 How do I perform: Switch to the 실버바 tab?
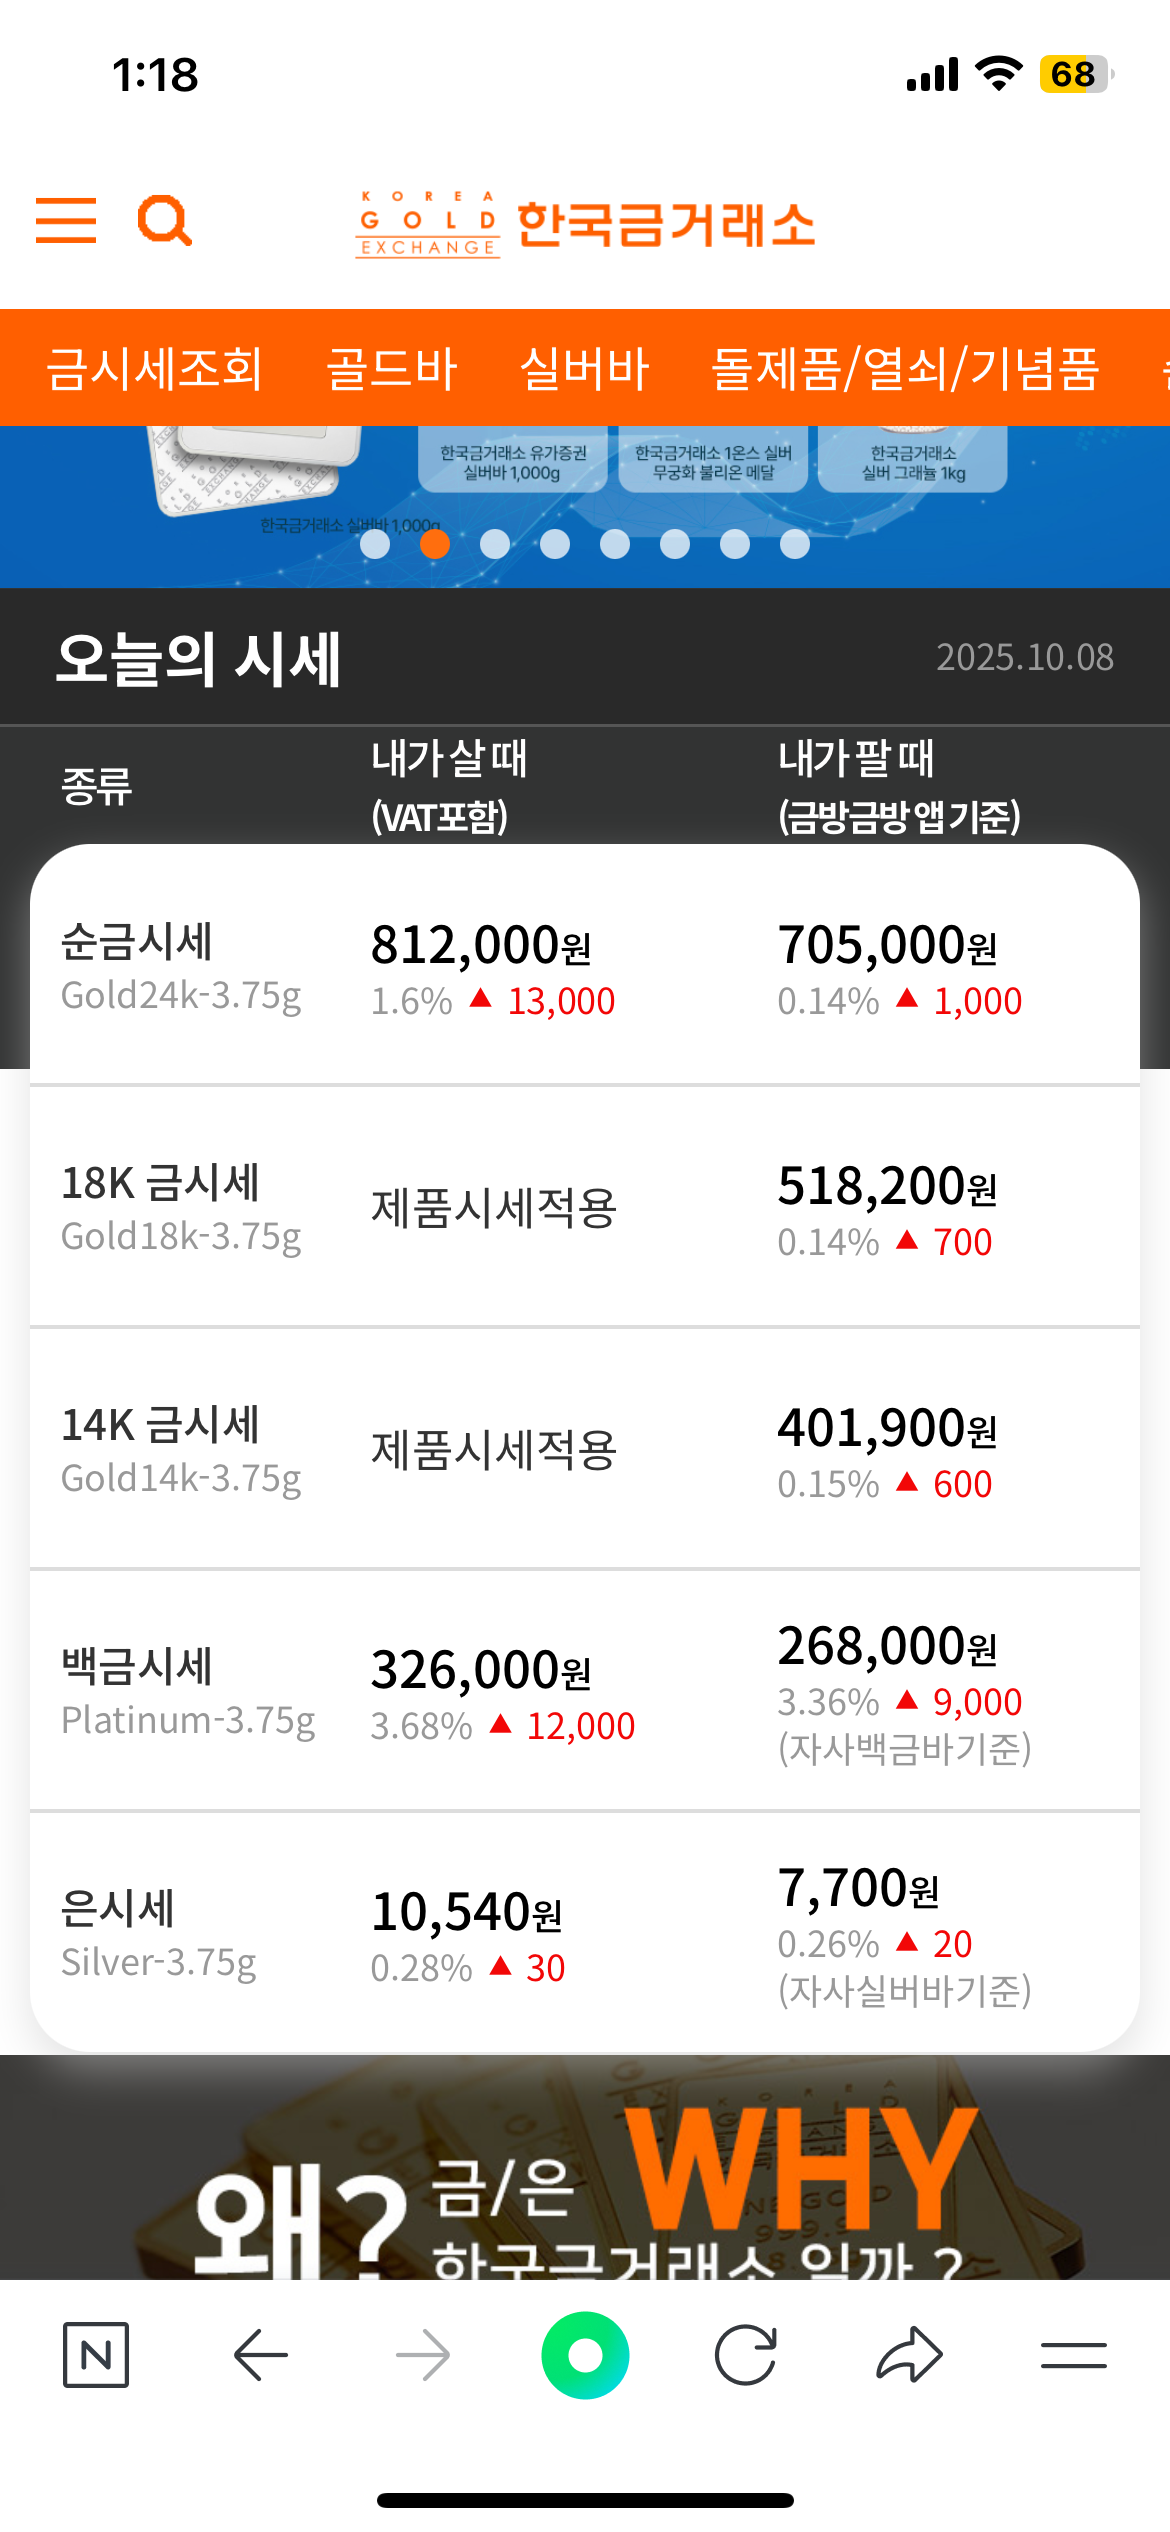coord(585,368)
